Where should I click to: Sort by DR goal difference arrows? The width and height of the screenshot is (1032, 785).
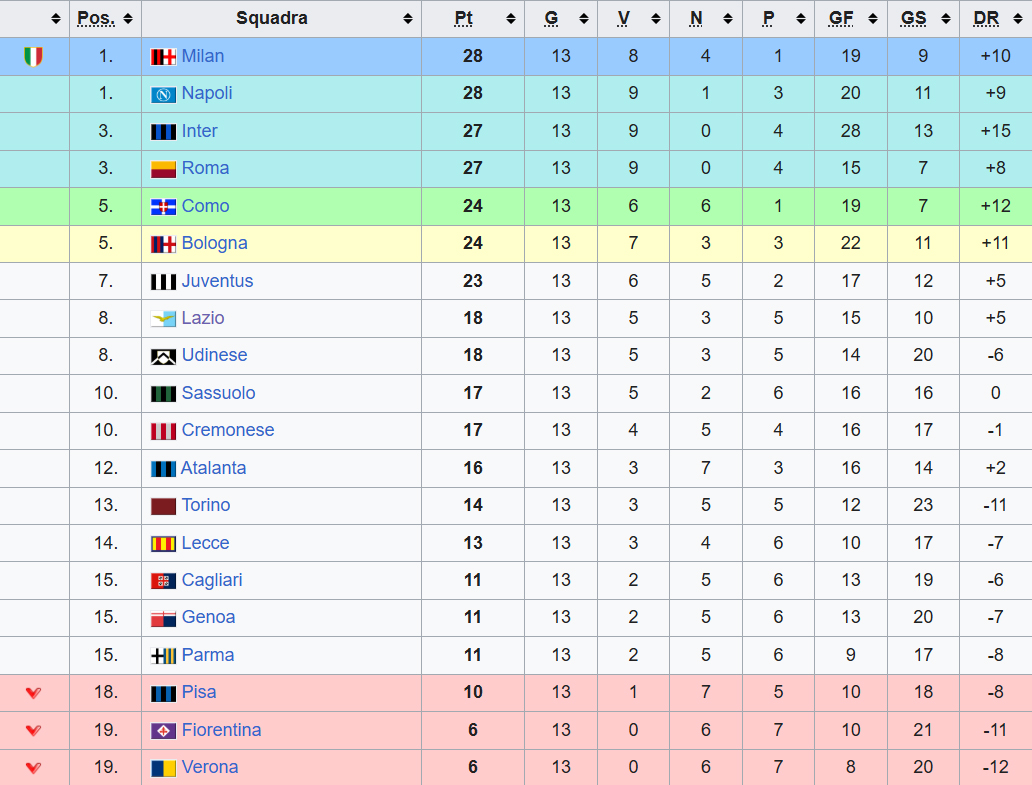tap(1019, 19)
